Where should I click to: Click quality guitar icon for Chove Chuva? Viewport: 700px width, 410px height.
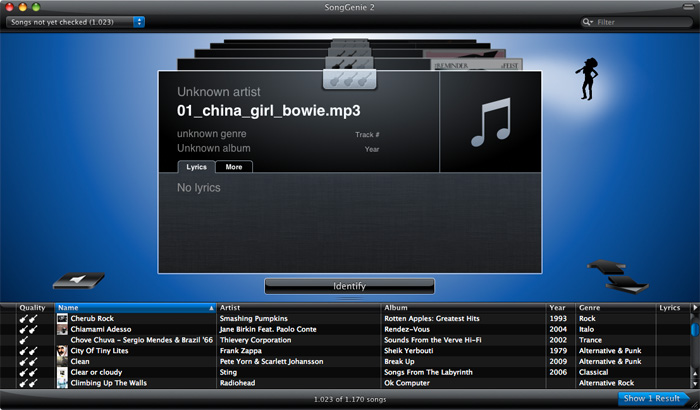(x=24, y=340)
